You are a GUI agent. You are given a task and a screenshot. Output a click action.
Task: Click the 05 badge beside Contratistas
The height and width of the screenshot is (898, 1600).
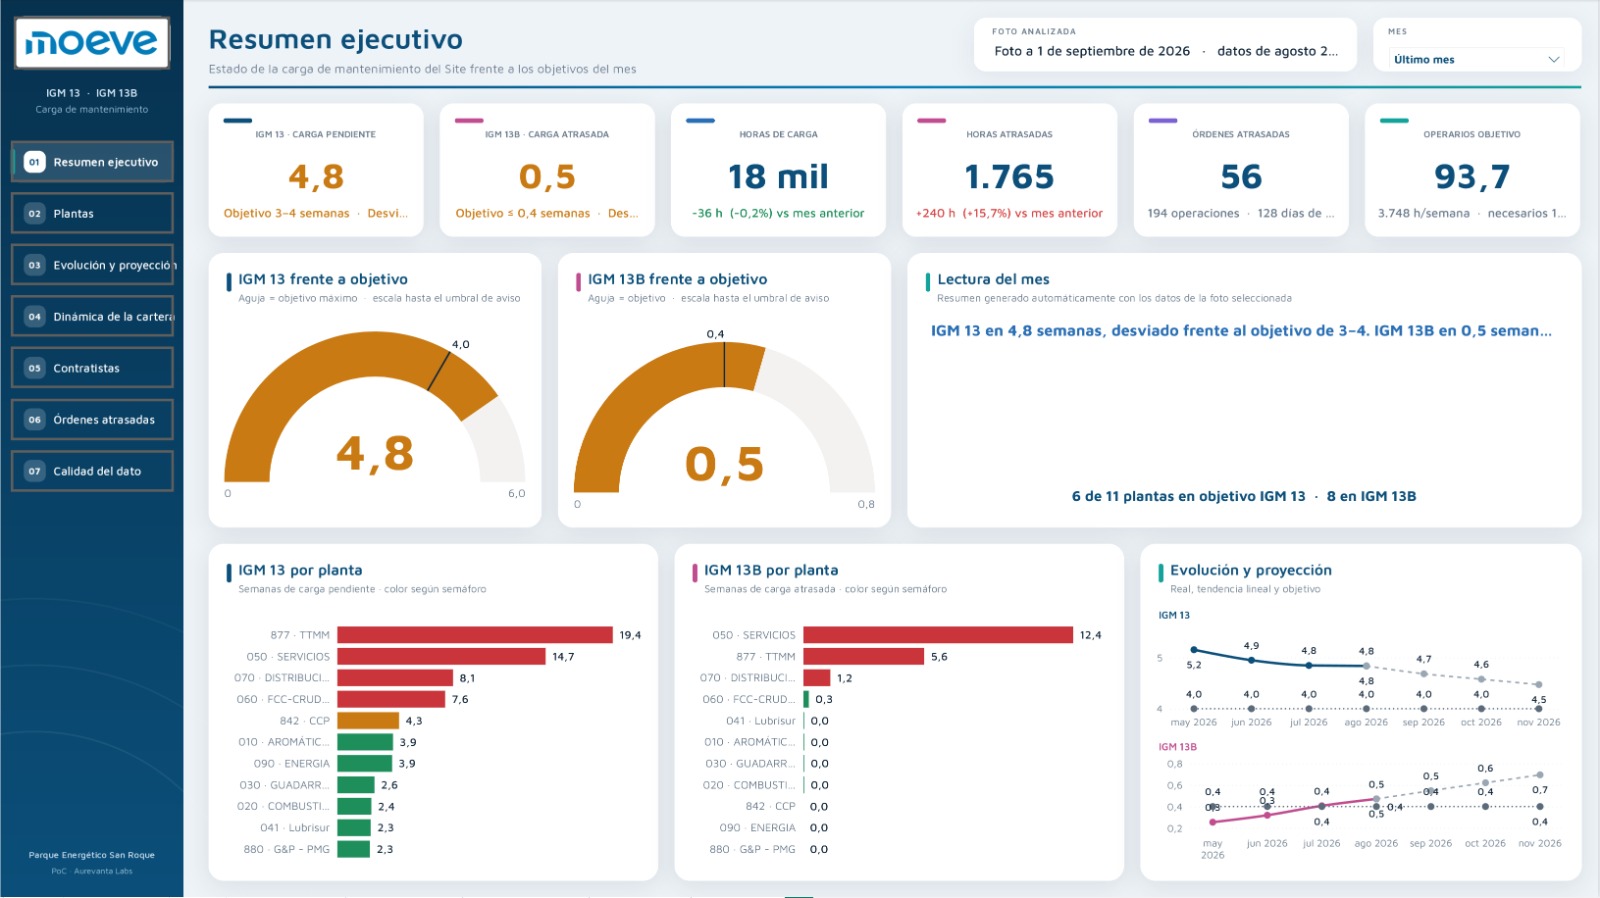(x=34, y=368)
